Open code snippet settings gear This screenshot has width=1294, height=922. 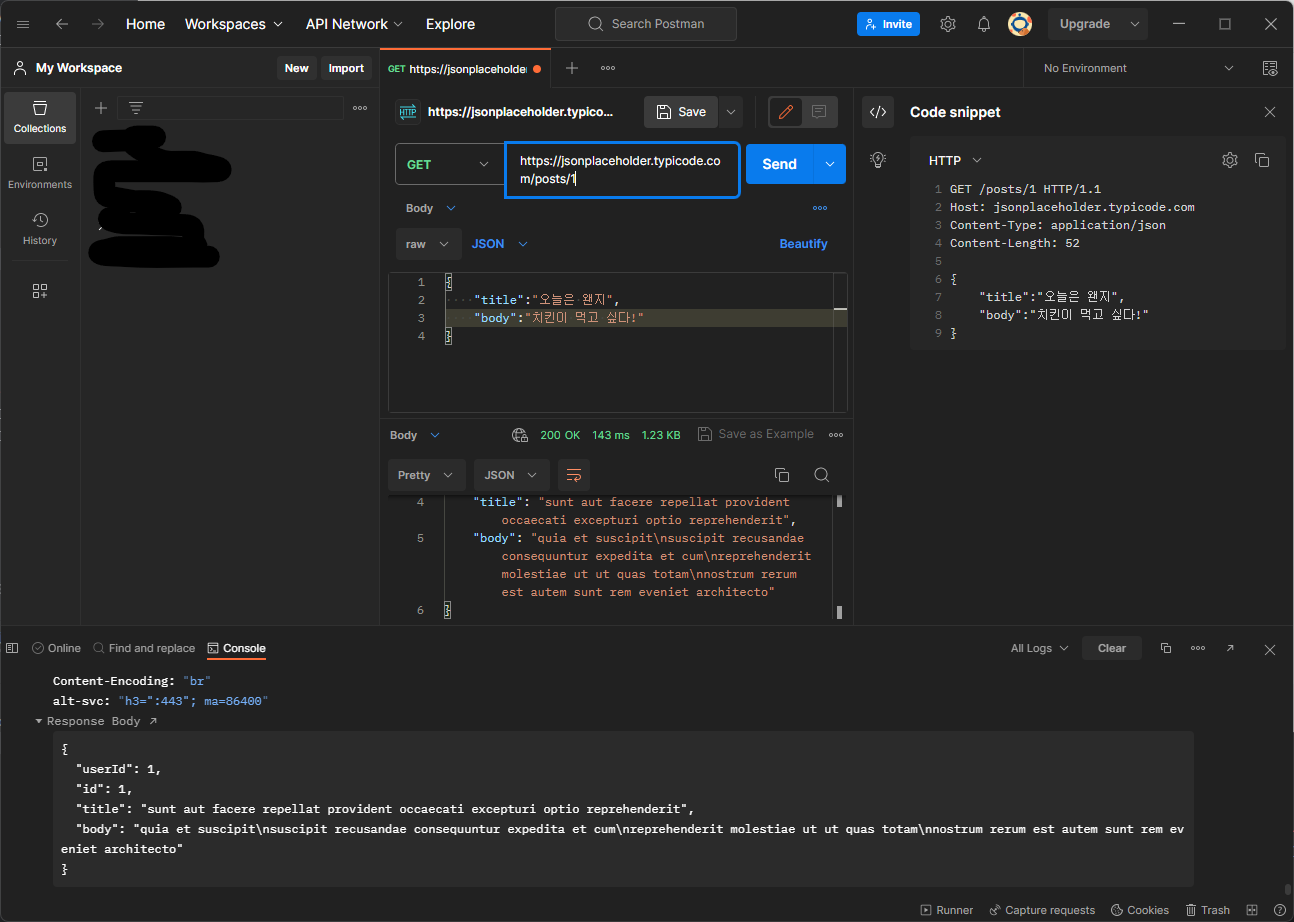click(1230, 160)
